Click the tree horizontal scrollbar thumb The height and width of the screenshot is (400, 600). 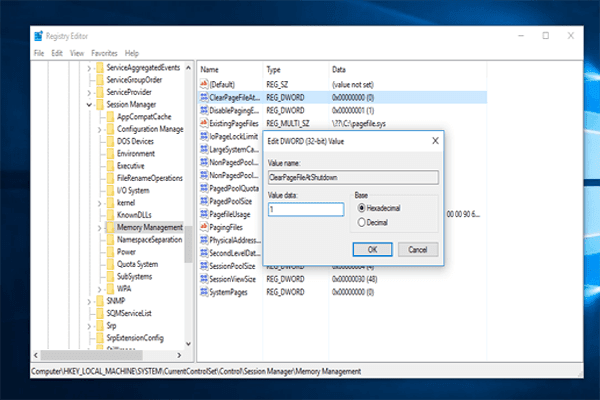click(92, 355)
